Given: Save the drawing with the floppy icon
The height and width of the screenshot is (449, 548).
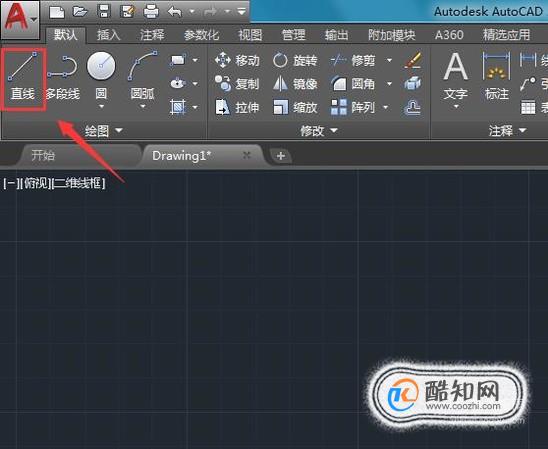Looking at the screenshot, I should click(104, 12).
